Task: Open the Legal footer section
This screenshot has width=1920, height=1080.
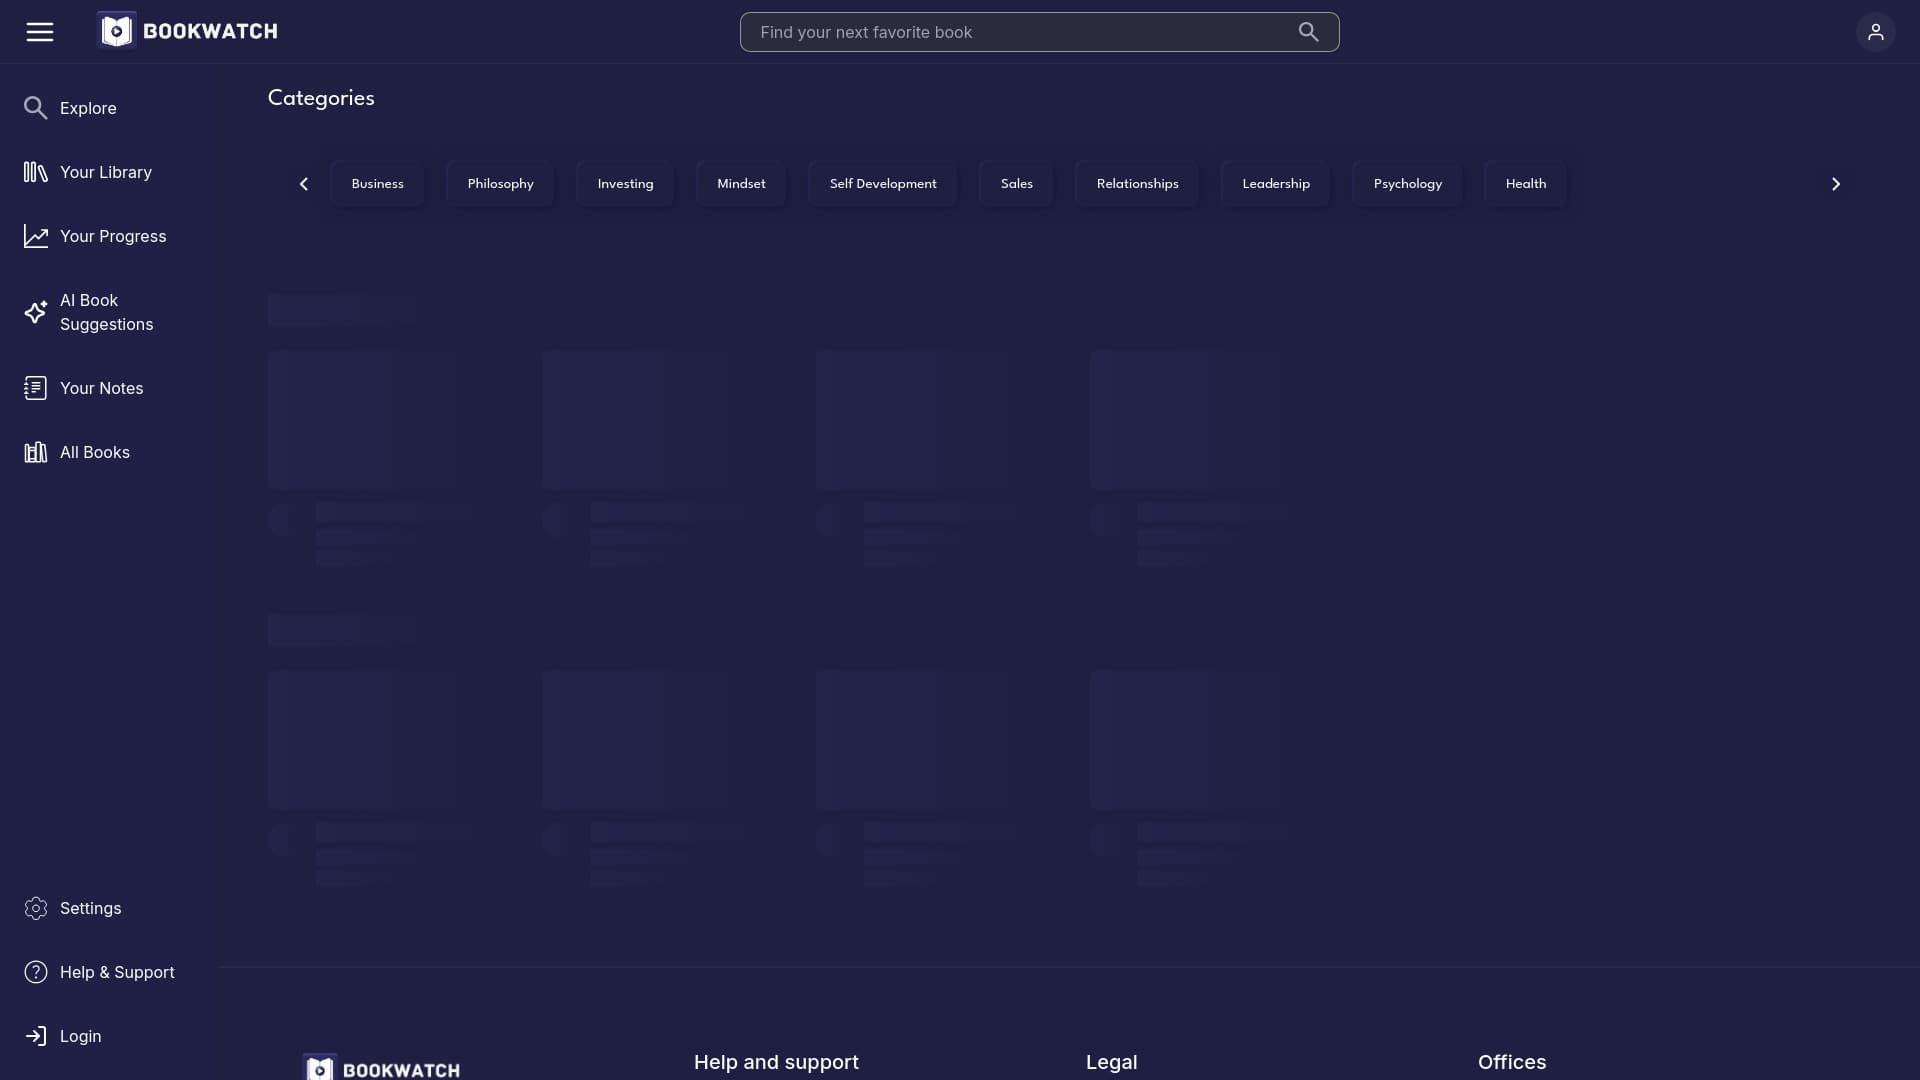Action: coord(1111,1062)
